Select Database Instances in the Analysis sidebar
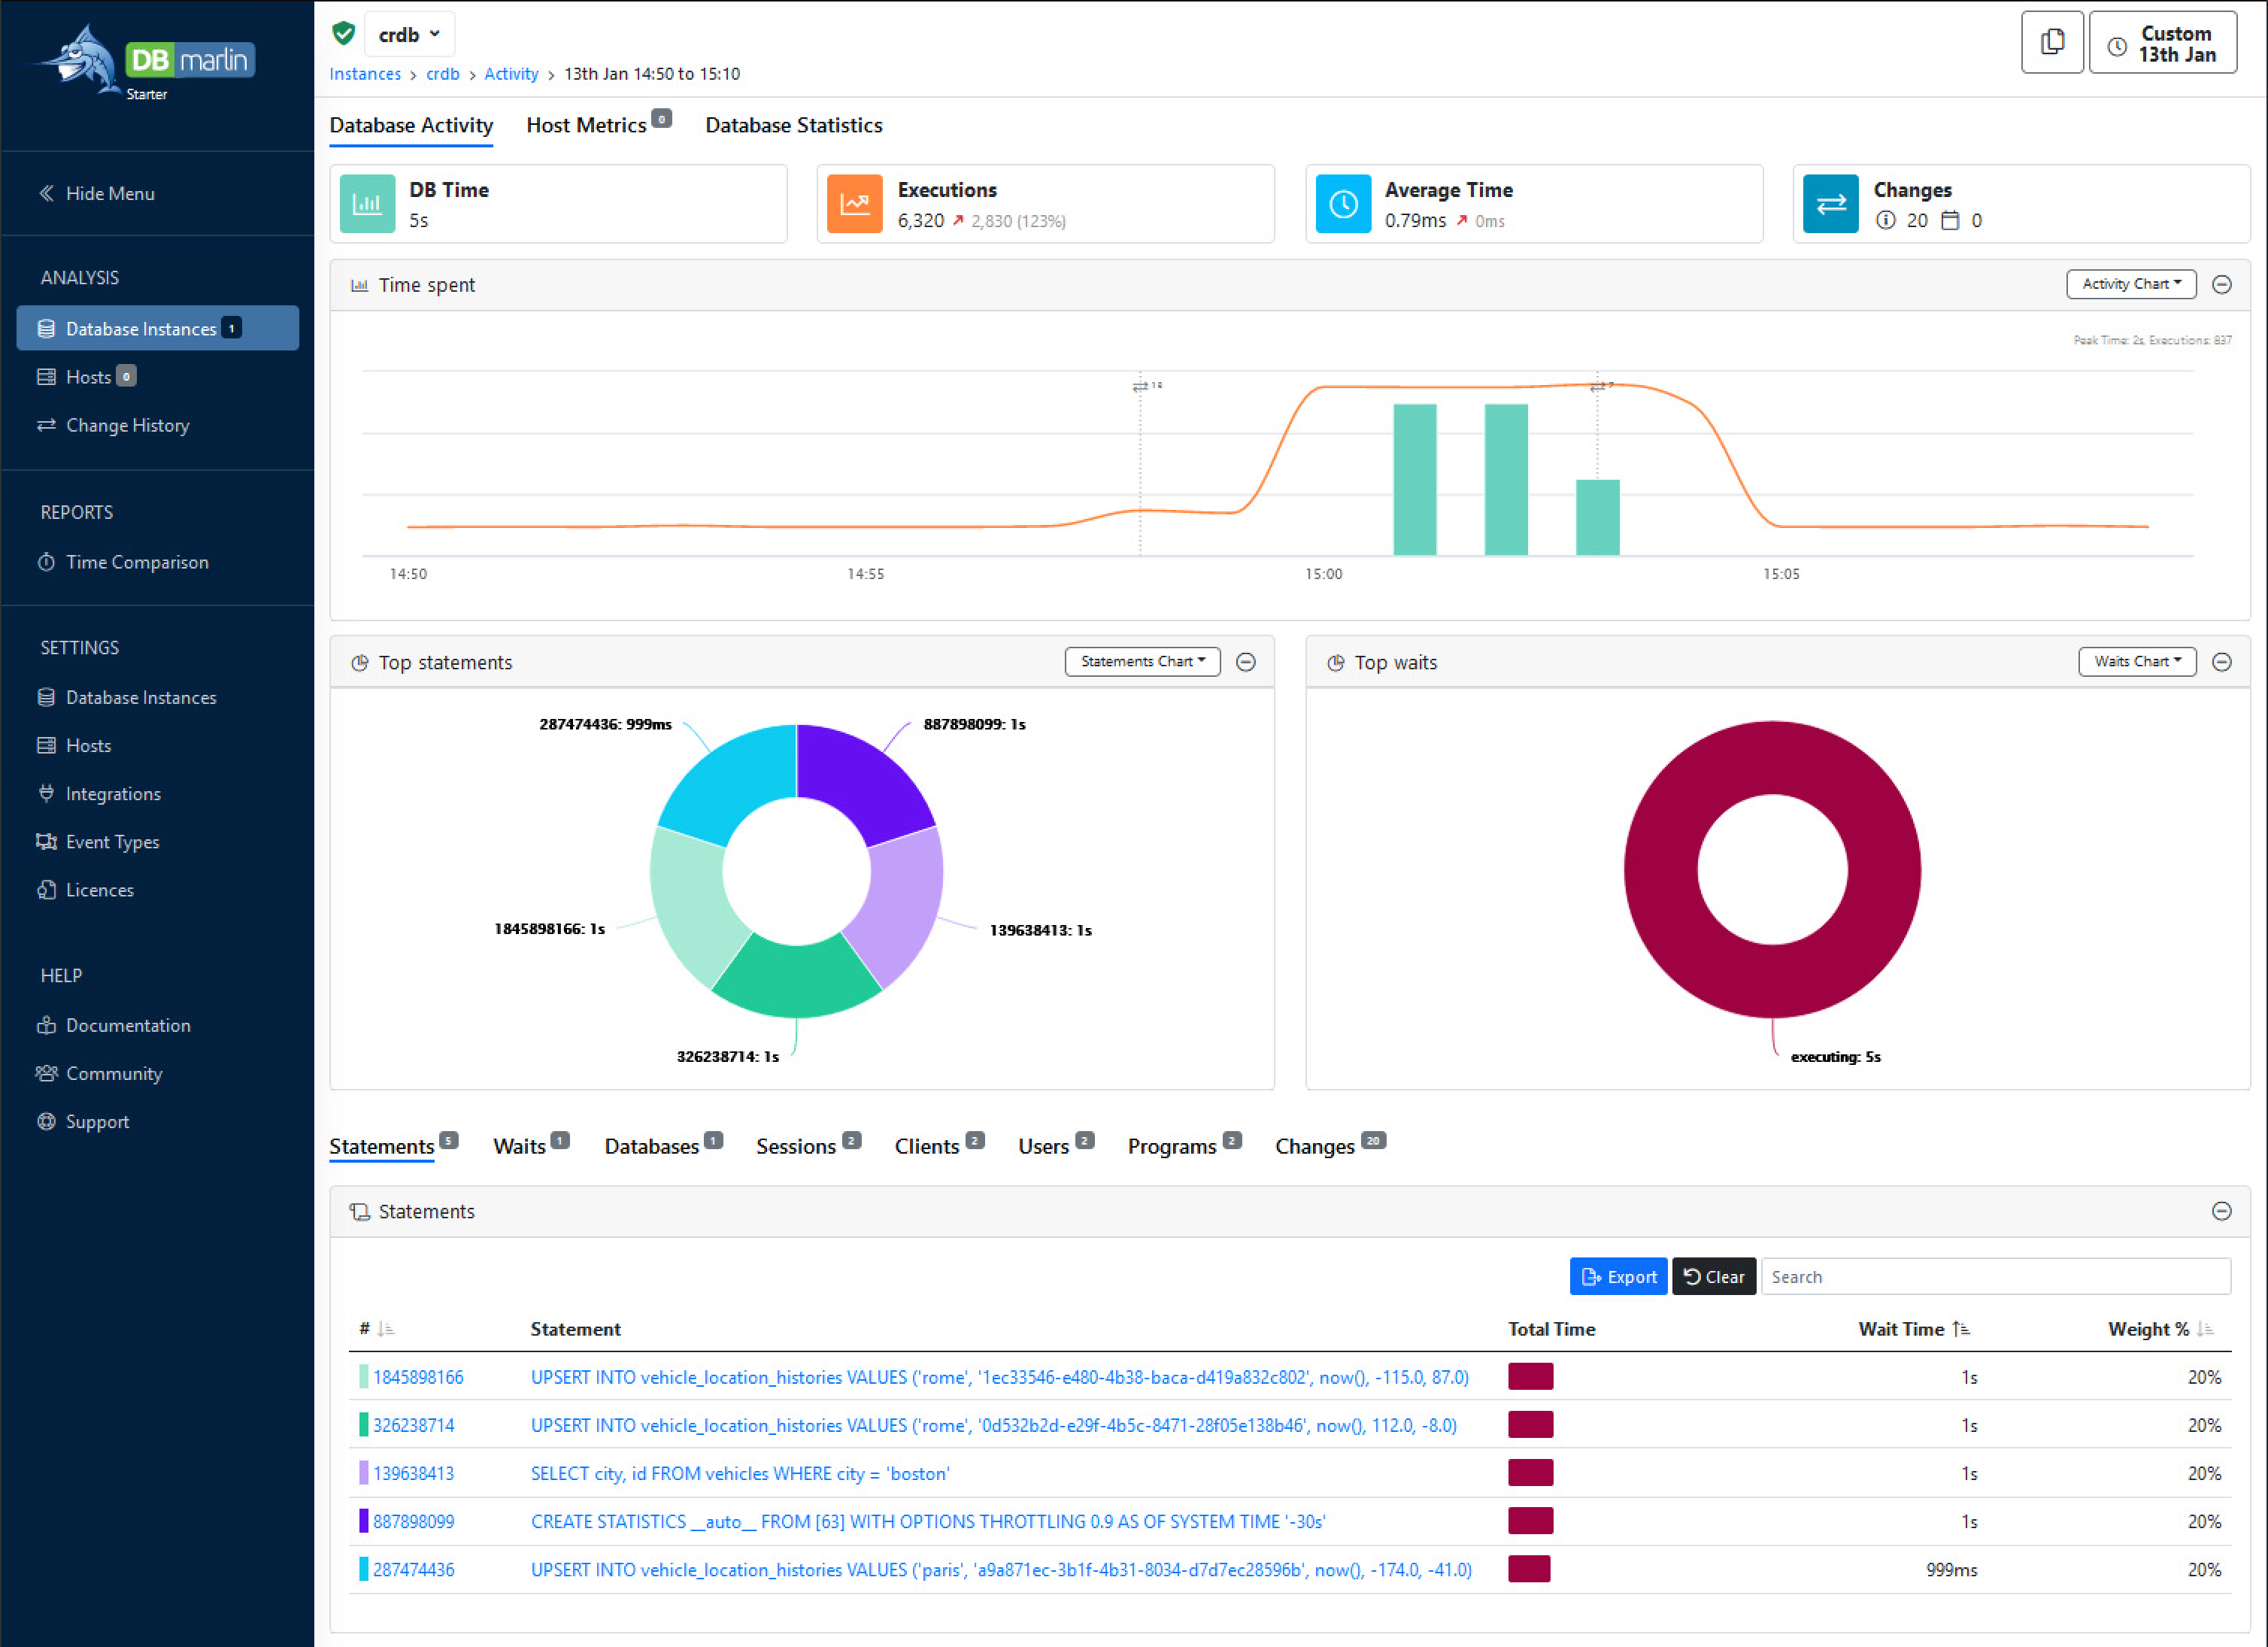The width and height of the screenshot is (2268, 1647). click(x=140, y=328)
